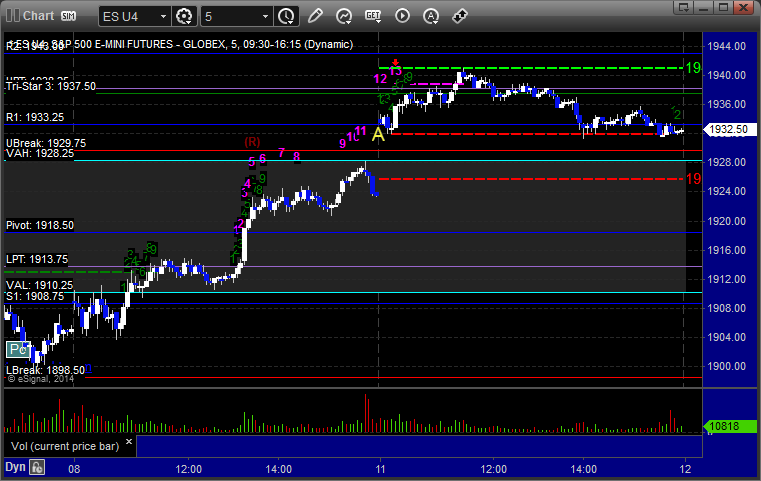
Task: Open the window options menu button
Action: 684,7
